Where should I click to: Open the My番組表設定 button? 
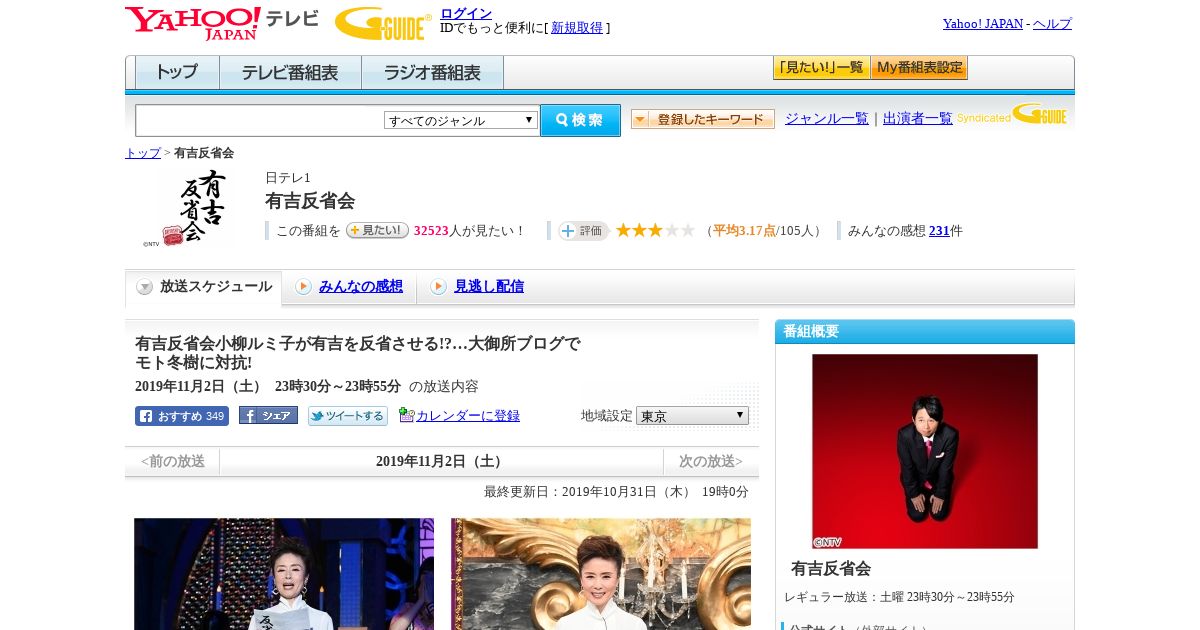click(x=919, y=68)
